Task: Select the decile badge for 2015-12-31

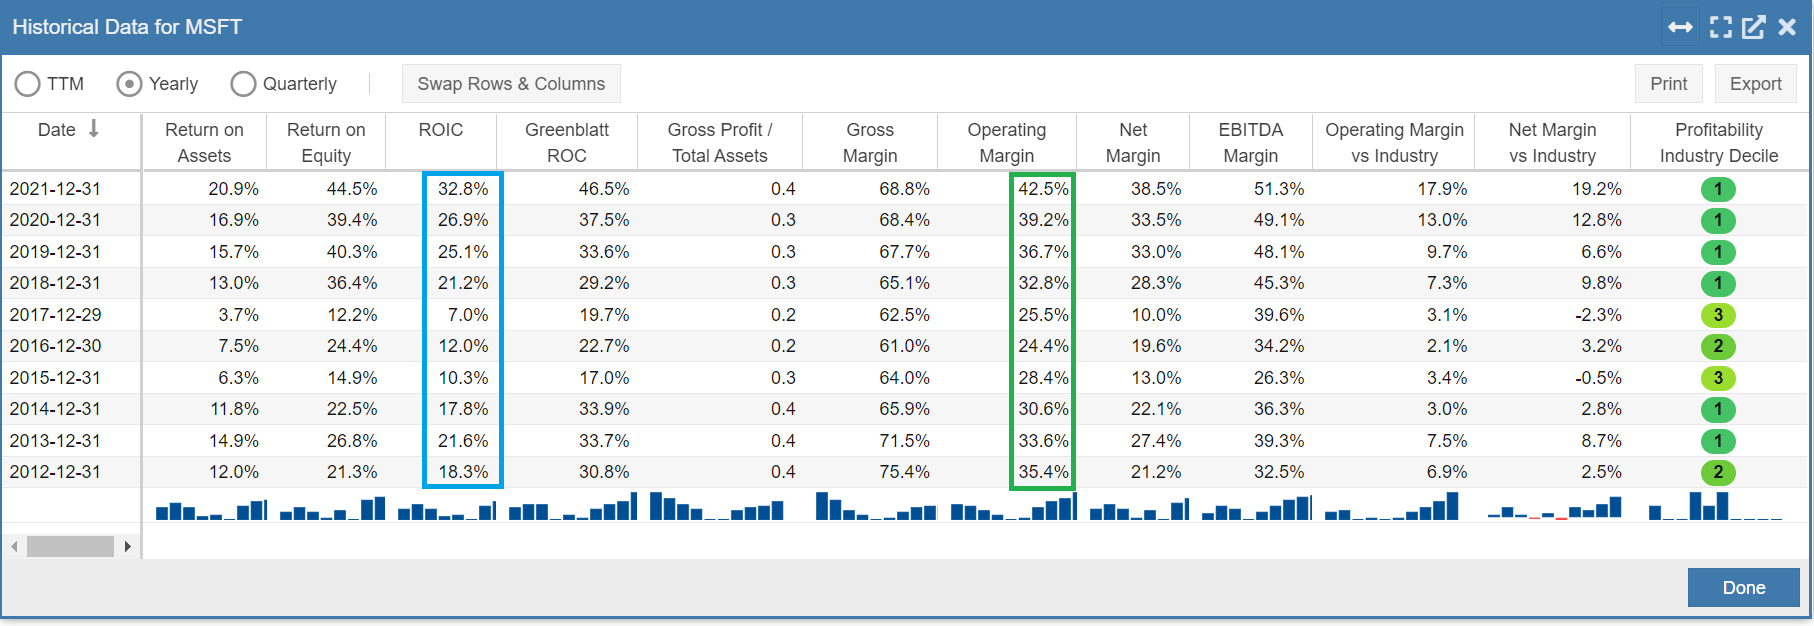Action: click(x=1718, y=378)
